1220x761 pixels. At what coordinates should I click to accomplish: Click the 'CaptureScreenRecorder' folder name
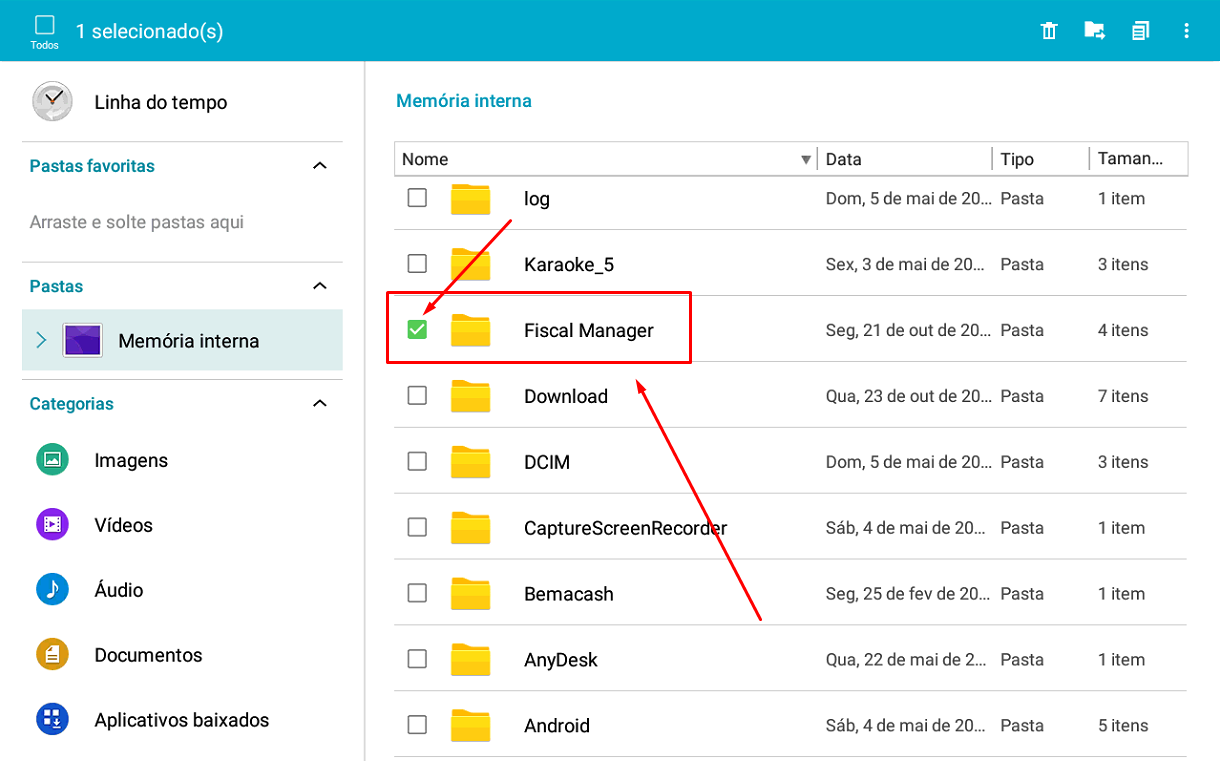click(626, 528)
